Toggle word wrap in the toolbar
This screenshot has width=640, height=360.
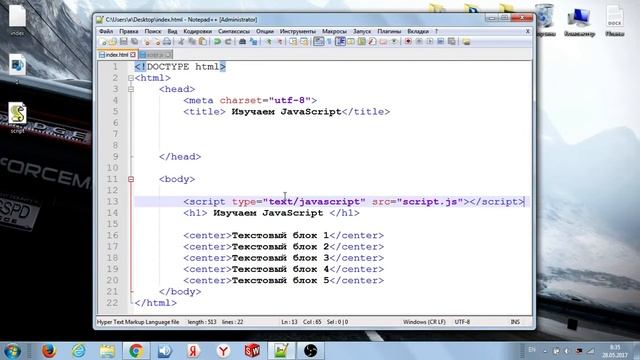click(319, 42)
